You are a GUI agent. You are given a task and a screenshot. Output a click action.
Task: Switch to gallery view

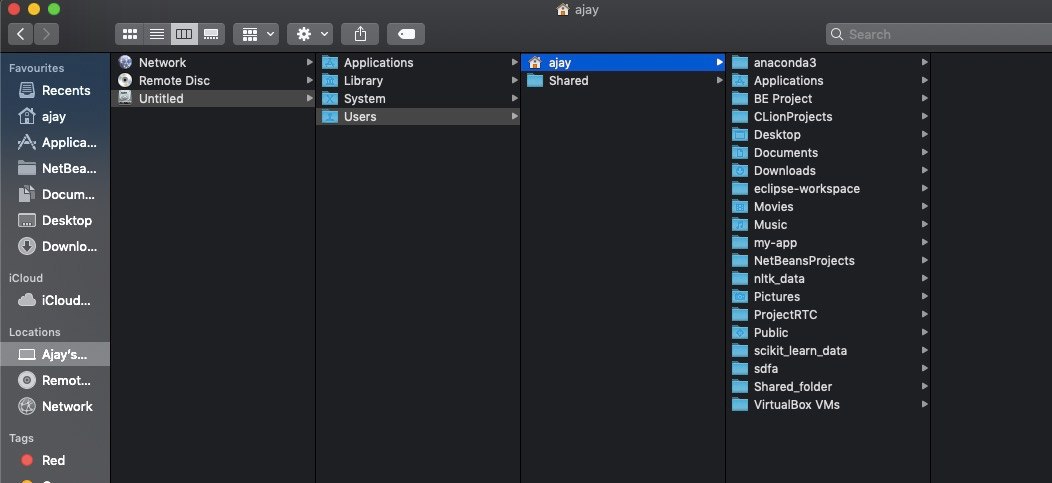click(x=211, y=34)
